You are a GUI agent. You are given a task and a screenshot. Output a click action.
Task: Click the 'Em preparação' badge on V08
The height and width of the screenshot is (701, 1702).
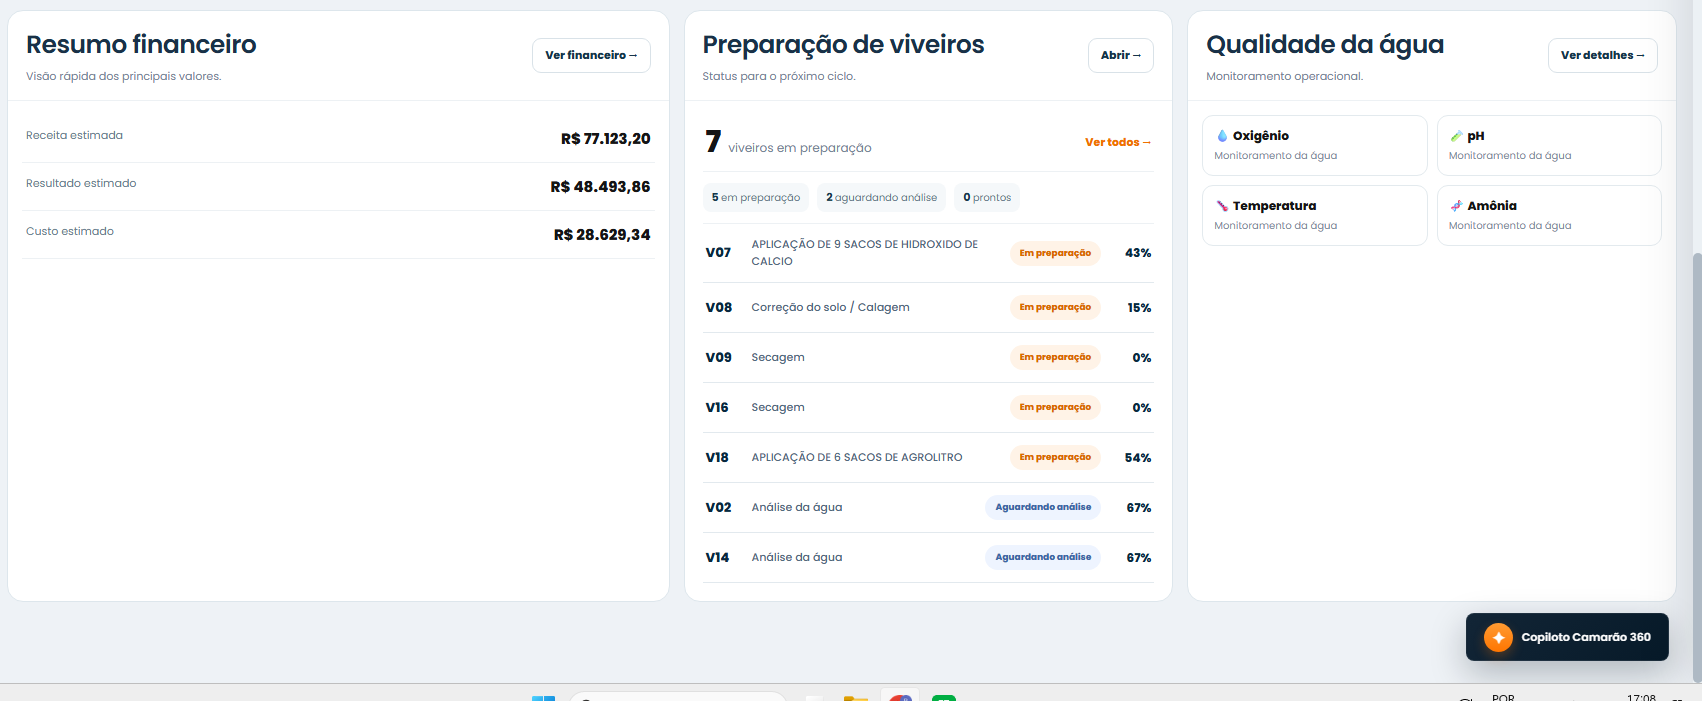coord(1055,307)
